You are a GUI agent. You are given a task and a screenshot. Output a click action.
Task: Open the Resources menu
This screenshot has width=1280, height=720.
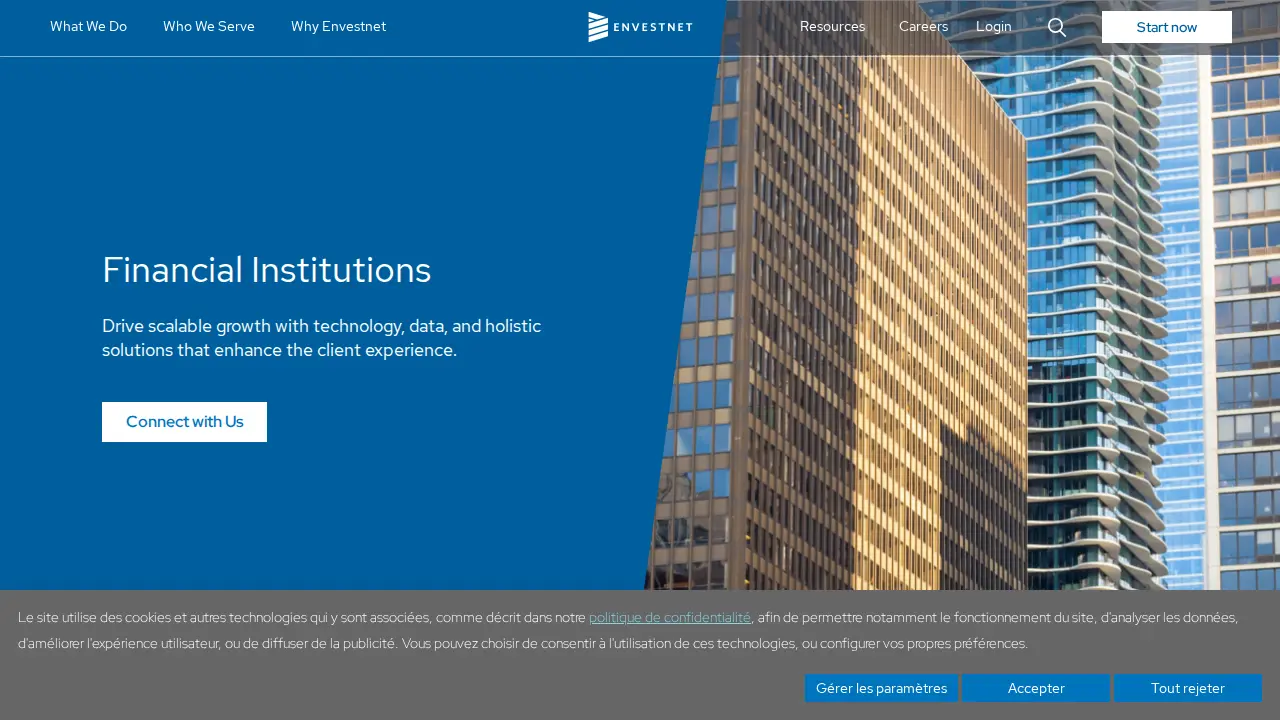832,27
